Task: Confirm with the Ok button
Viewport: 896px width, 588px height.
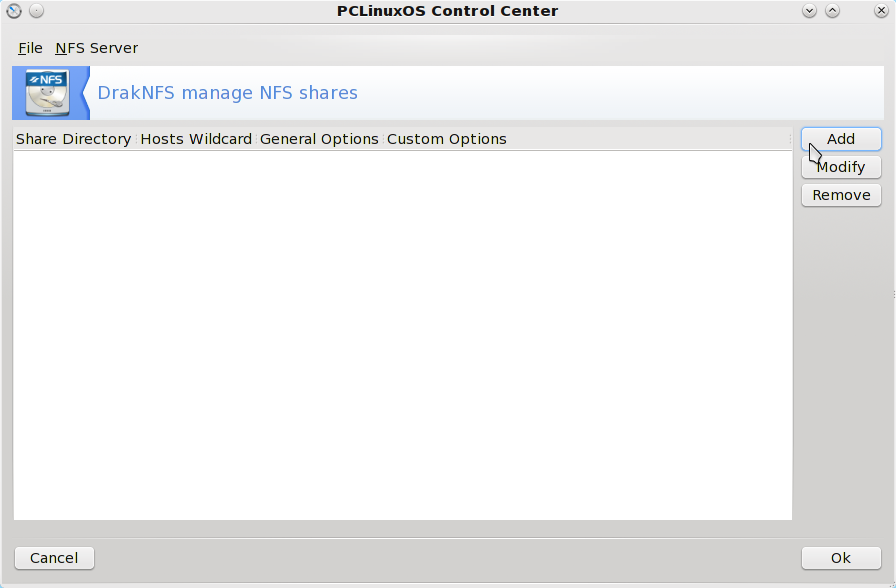Action: click(841, 558)
